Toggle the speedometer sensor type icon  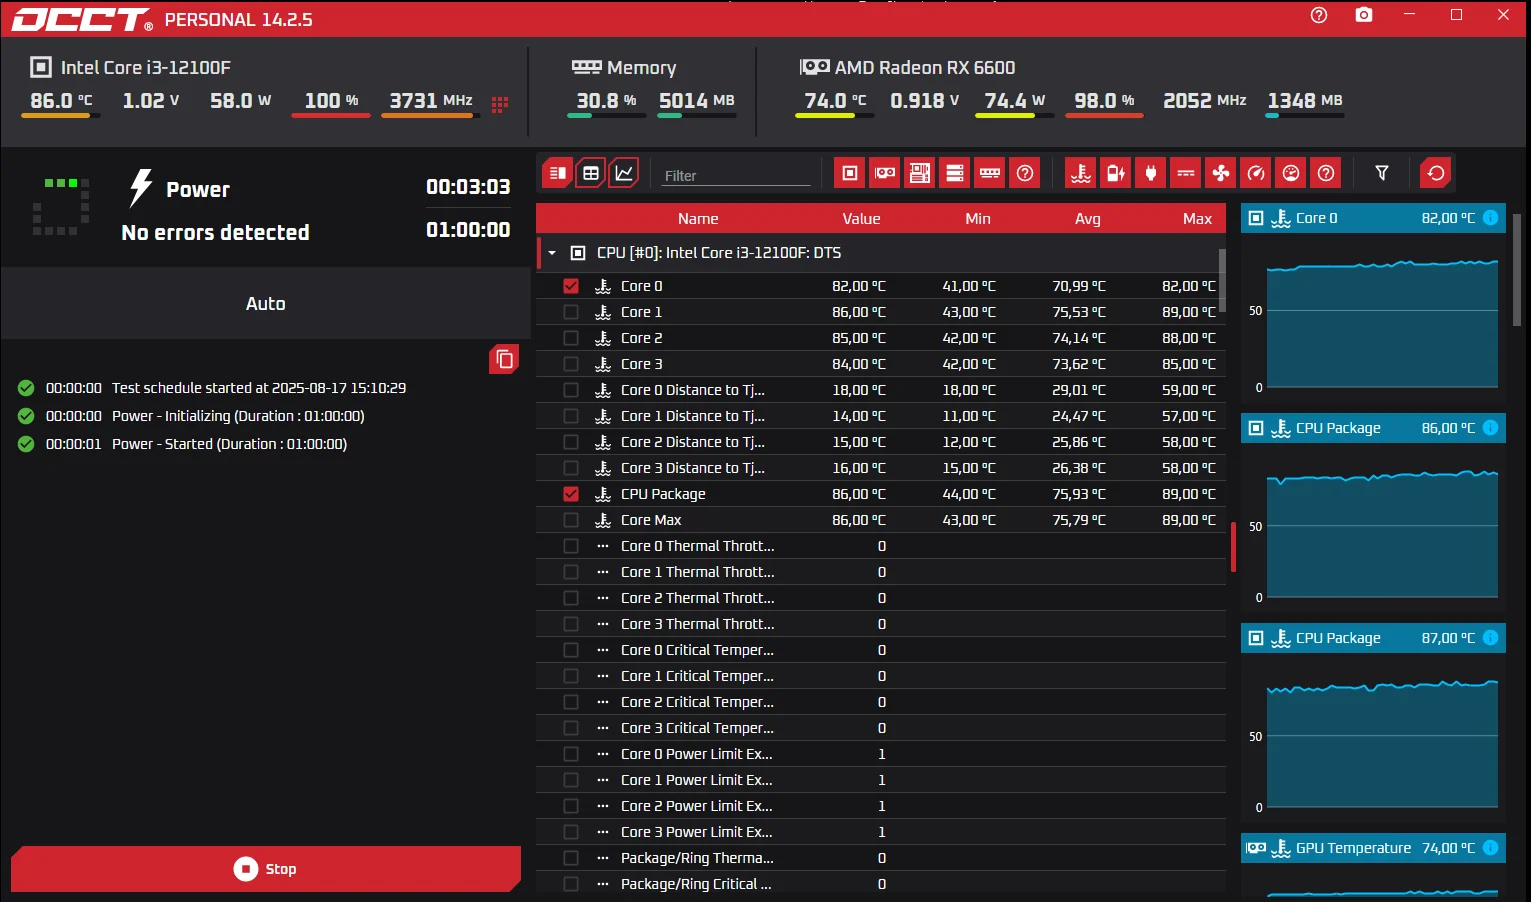coord(1256,173)
